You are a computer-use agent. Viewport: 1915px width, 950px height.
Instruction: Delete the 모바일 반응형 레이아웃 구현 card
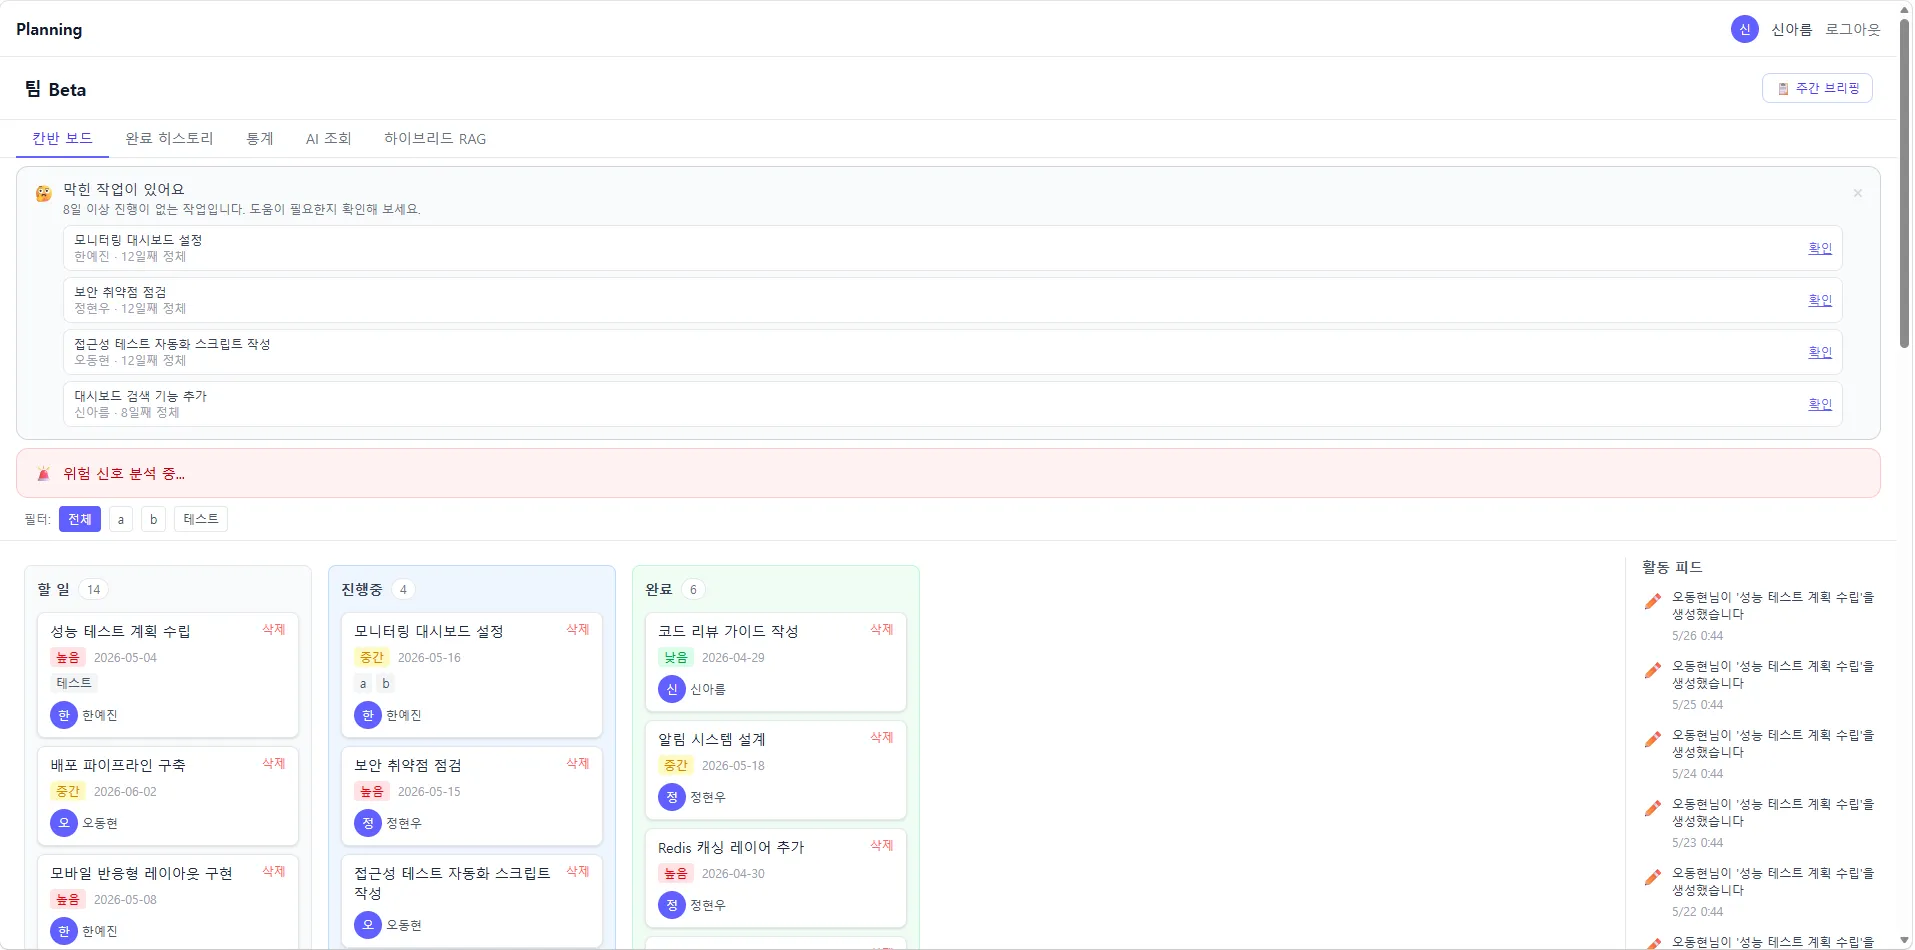click(x=274, y=871)
